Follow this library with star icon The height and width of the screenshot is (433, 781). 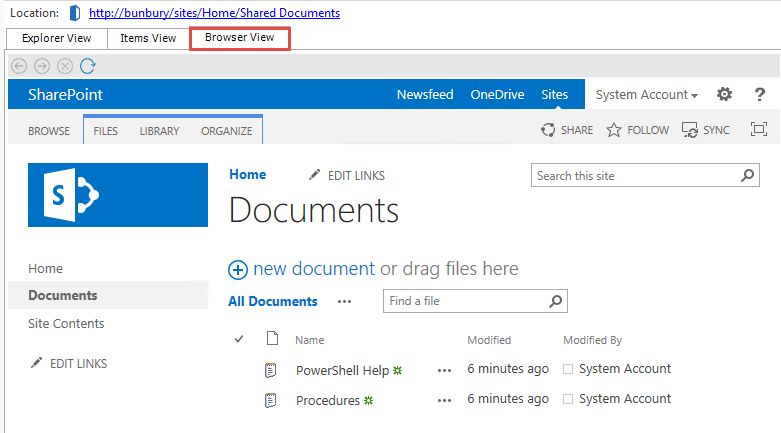614,130
